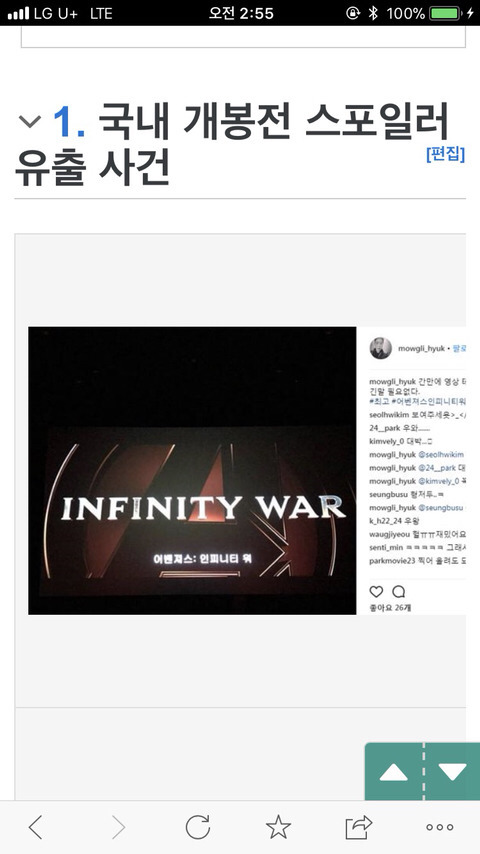
Task: Tap the #최고 hashtag
Action: [x=379, y=401]
